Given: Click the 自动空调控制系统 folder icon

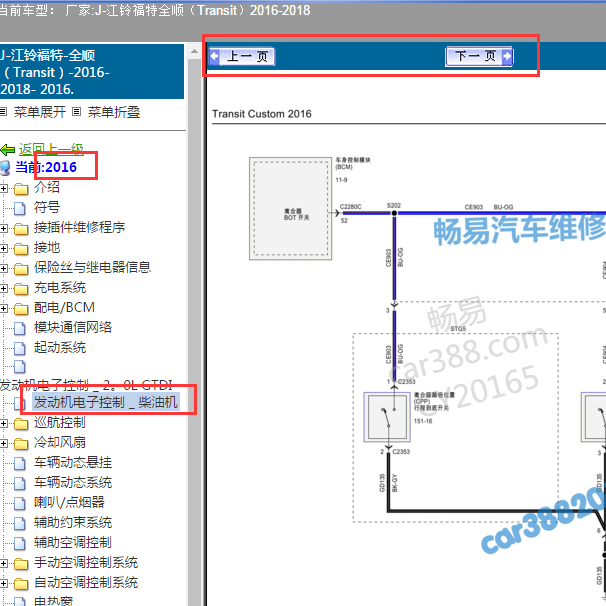Looking at the screenshot, I should tap(21, 584).
